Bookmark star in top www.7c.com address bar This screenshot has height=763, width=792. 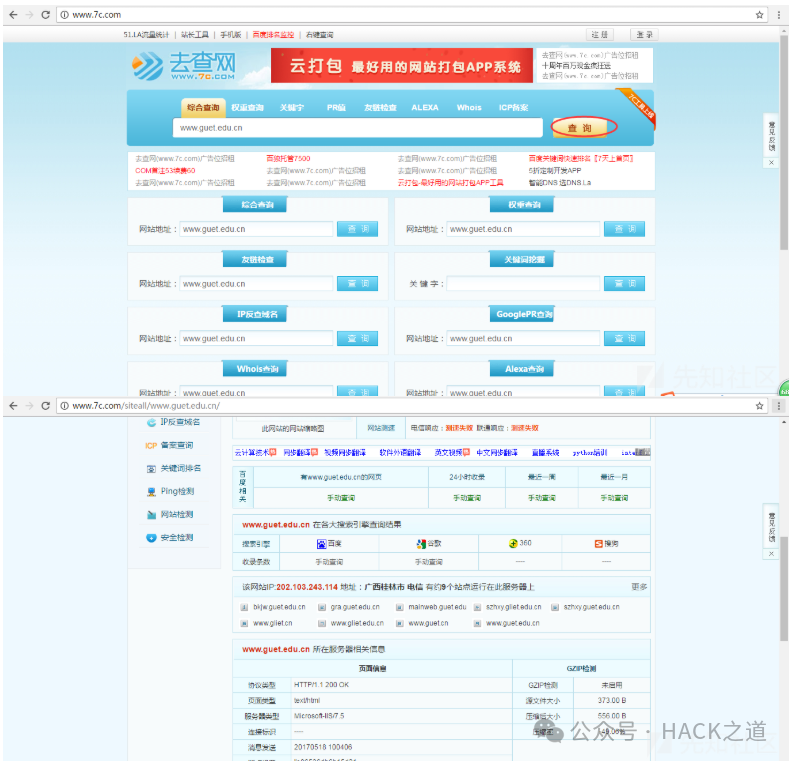759,15
